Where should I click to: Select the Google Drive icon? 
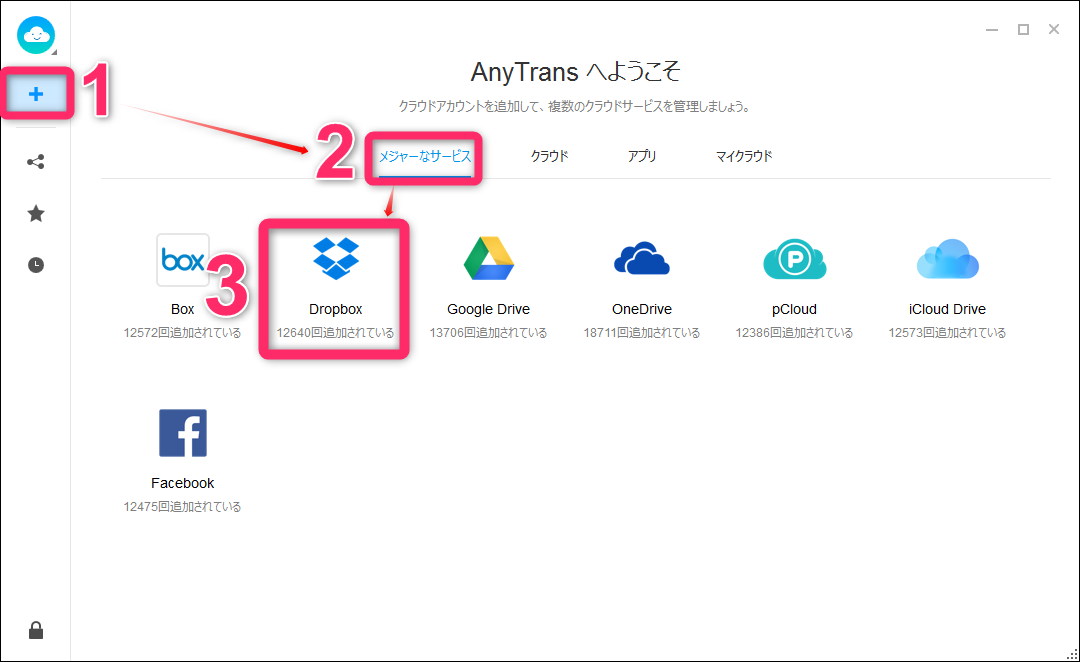coord(488,258)
